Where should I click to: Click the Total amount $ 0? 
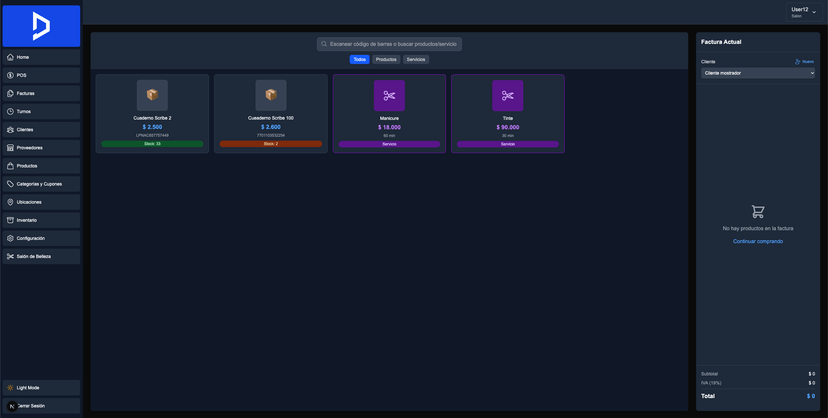point(811,396)
